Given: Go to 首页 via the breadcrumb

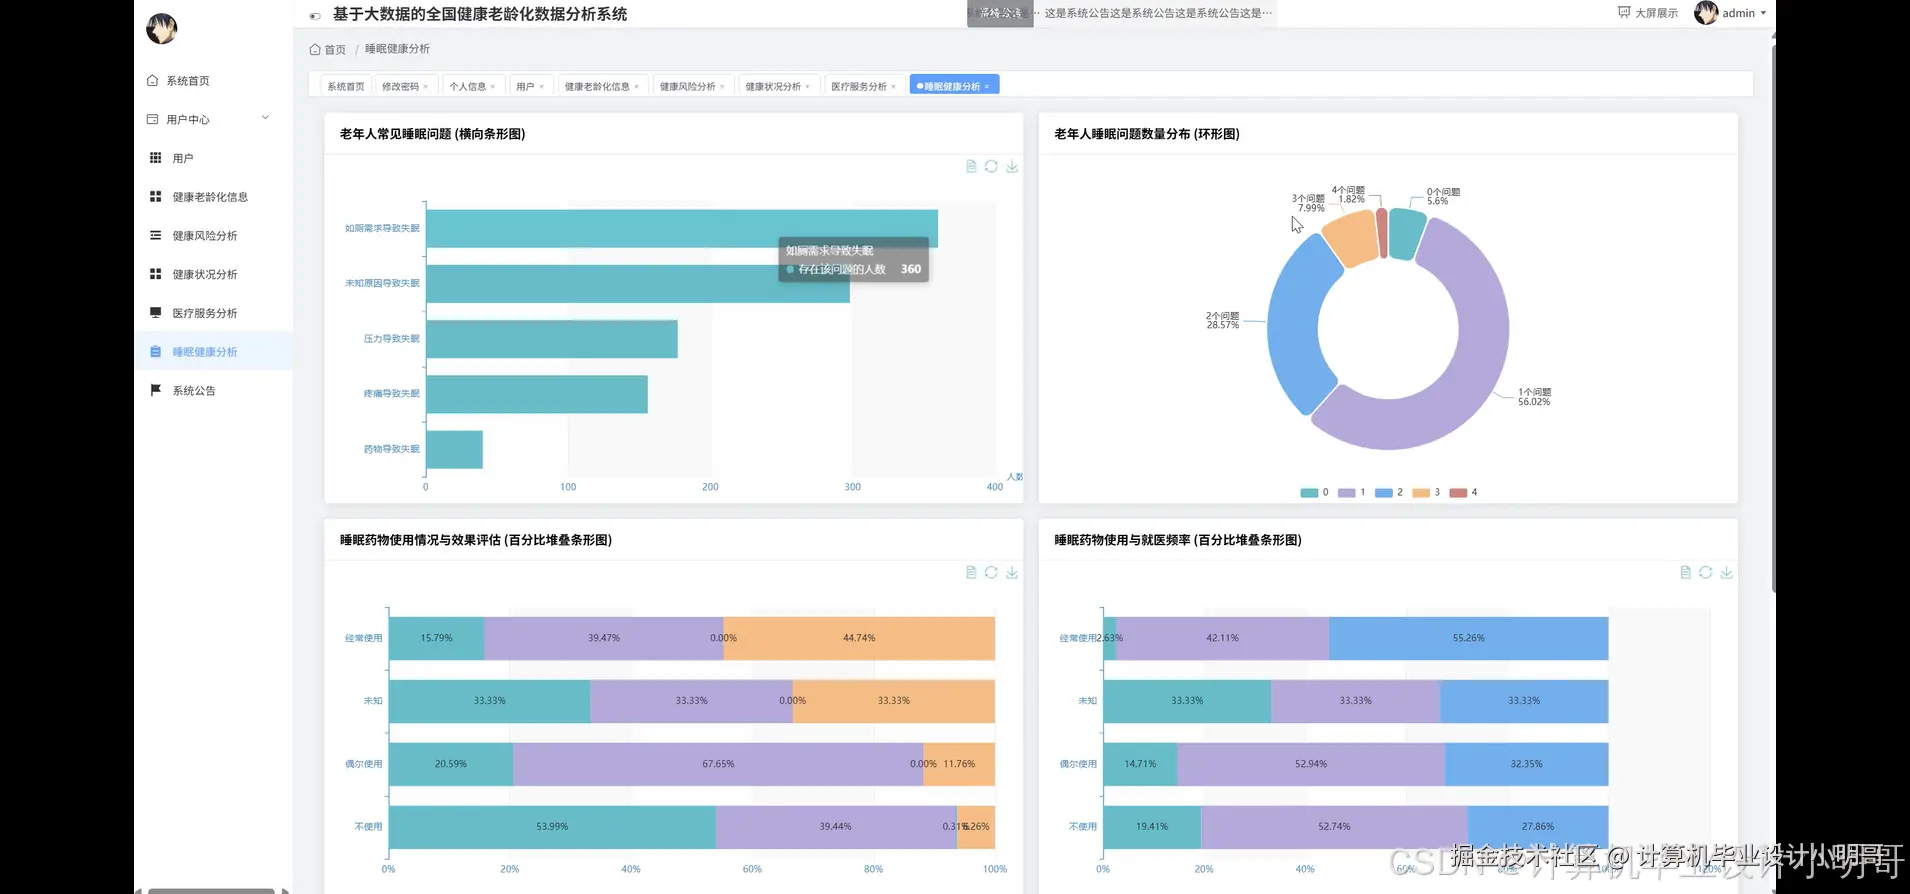Looking at the screenshot, I should tap(328, 49).
